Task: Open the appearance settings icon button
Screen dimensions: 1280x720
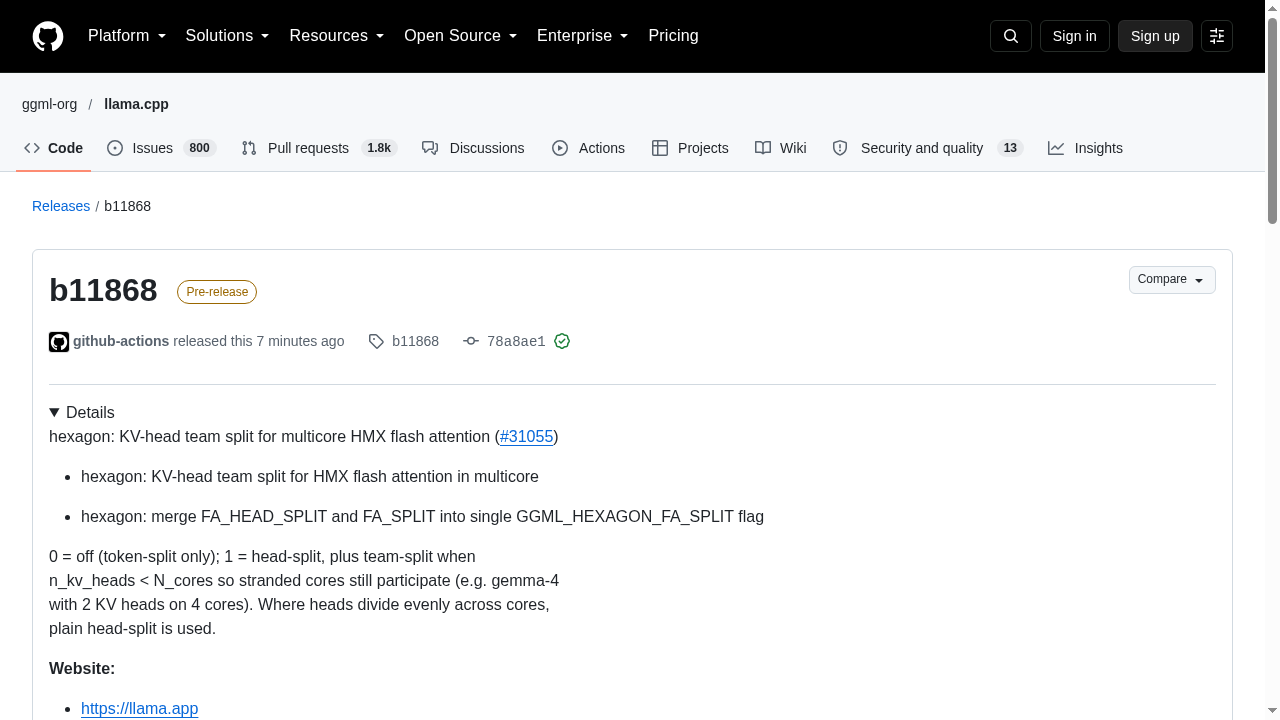Action: pos(1217,36)
